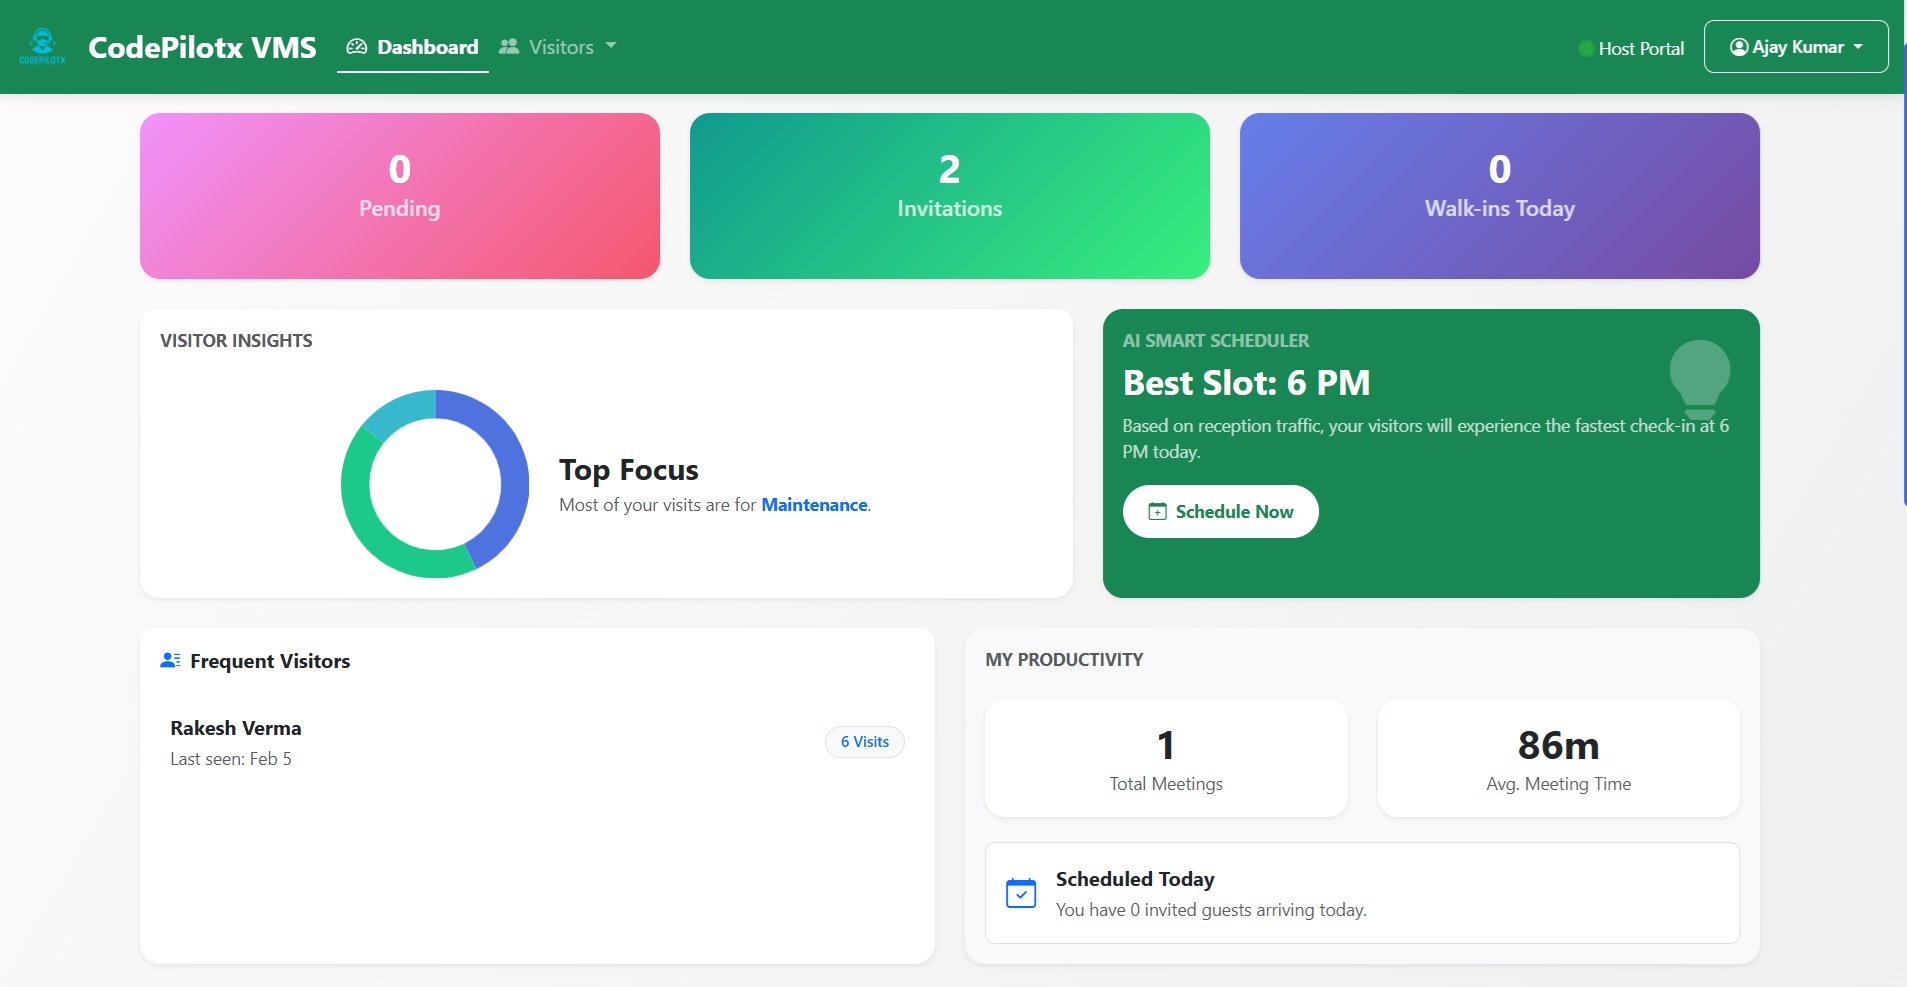Click the user avatar icon beside Ajay Kumar
Screen dimensions: 1907x987
pos(1740,46)
